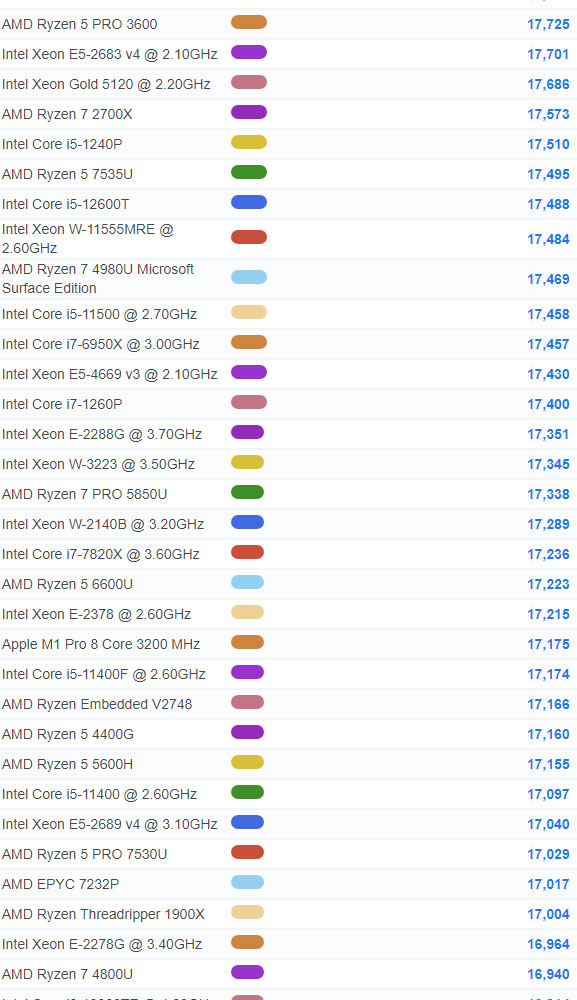The width and height of the screenshot is (577, 1000).
Task: Click the 16,964 score value
Action: 548,944
